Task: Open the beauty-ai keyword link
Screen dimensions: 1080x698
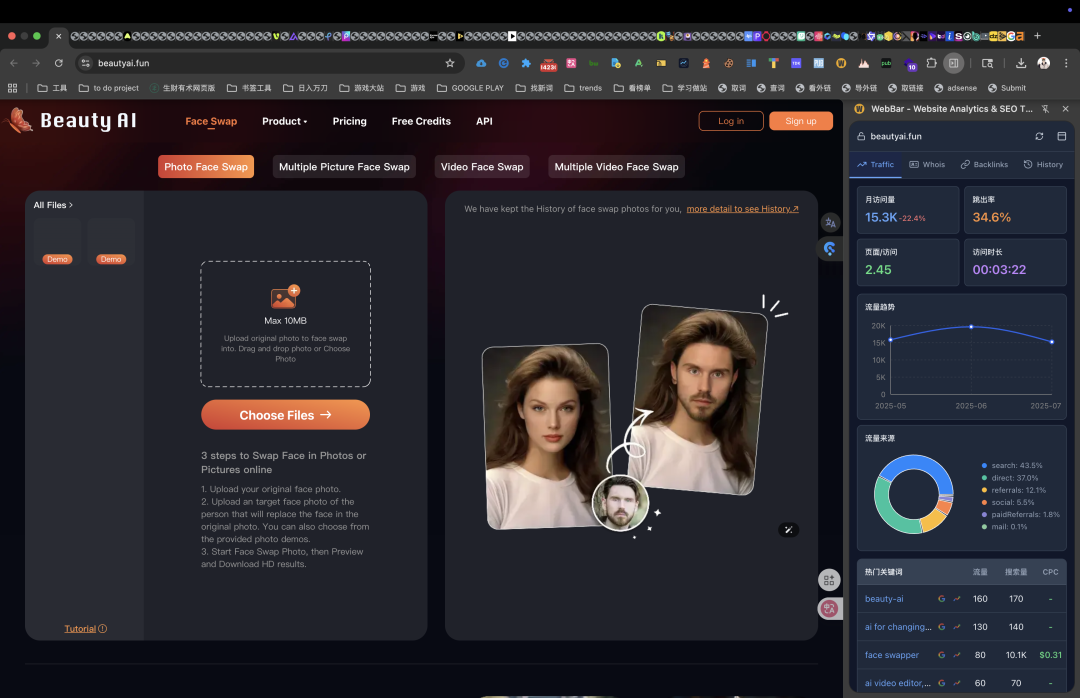Action: pos(884,599)
